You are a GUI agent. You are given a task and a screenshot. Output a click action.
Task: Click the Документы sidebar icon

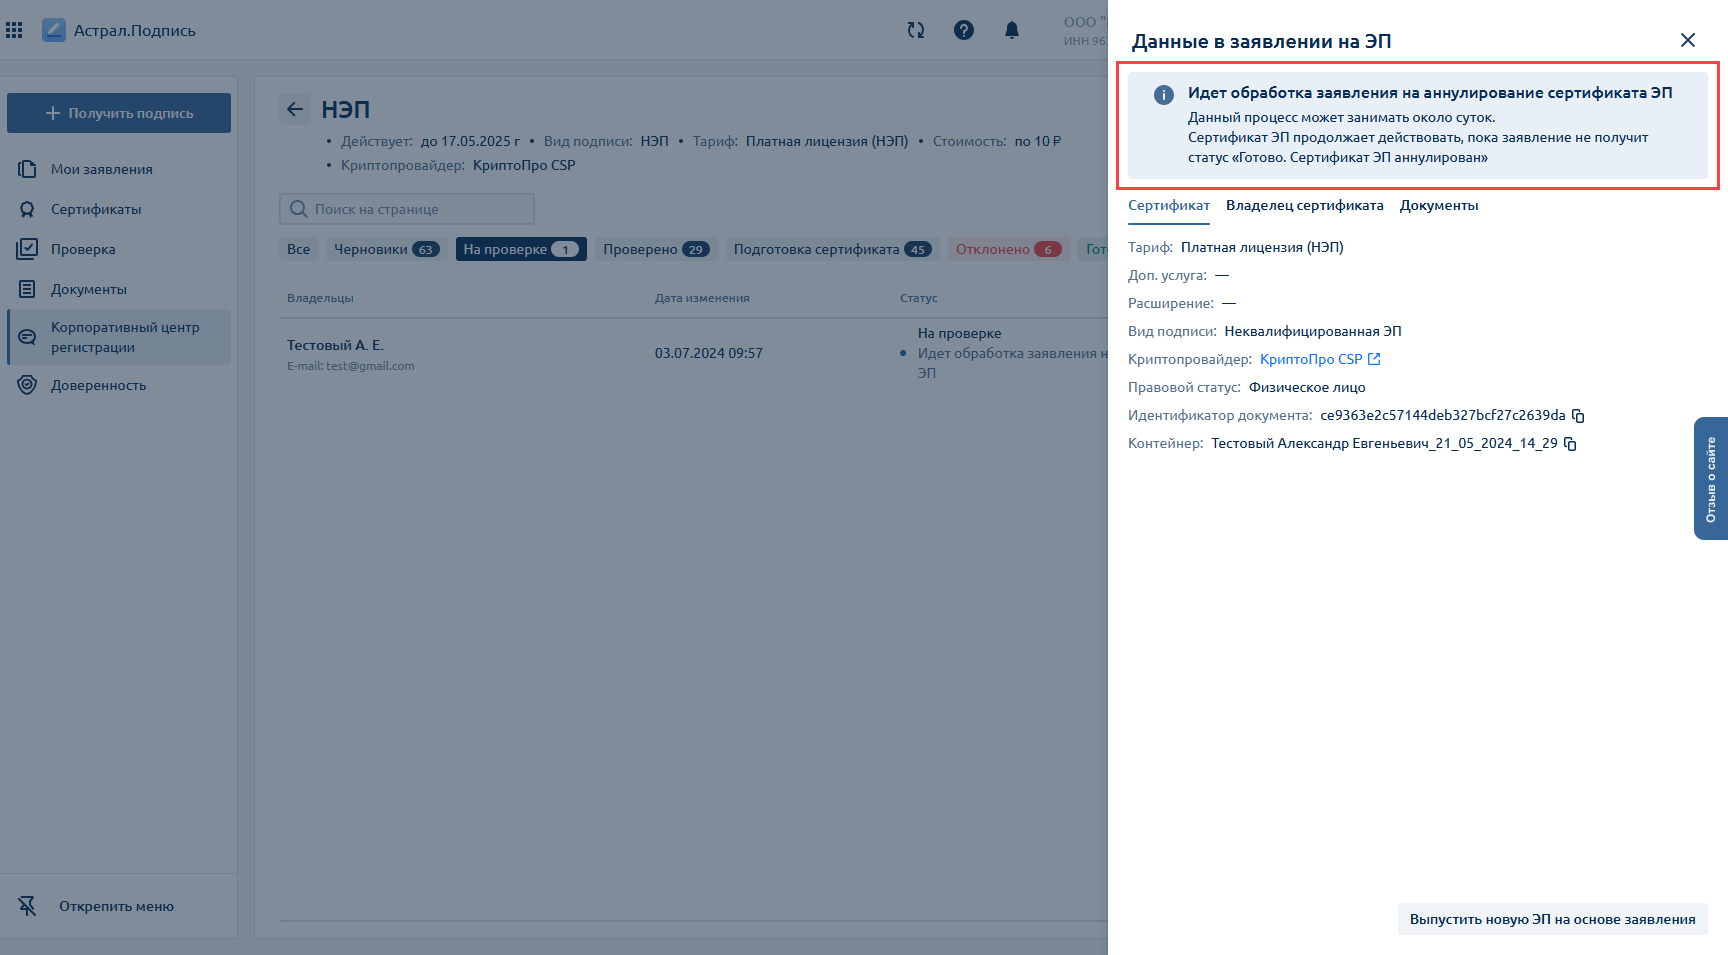pos(27,289)
